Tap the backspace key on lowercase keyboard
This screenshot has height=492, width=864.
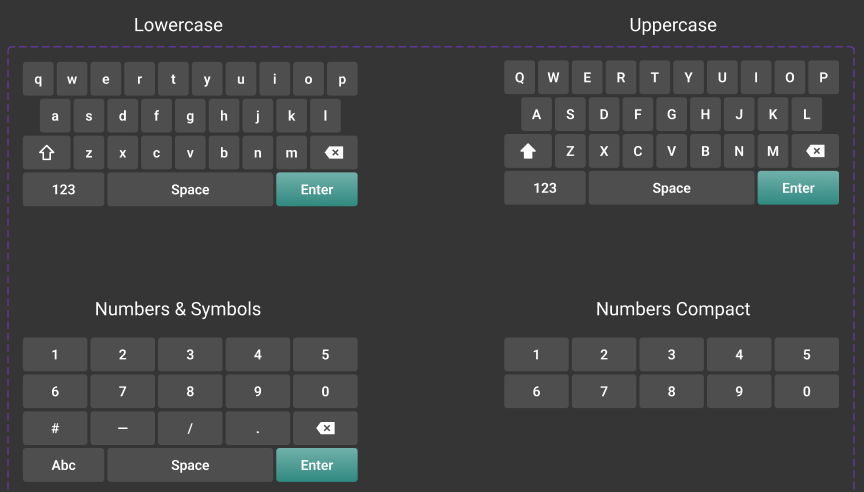[333, 153]
